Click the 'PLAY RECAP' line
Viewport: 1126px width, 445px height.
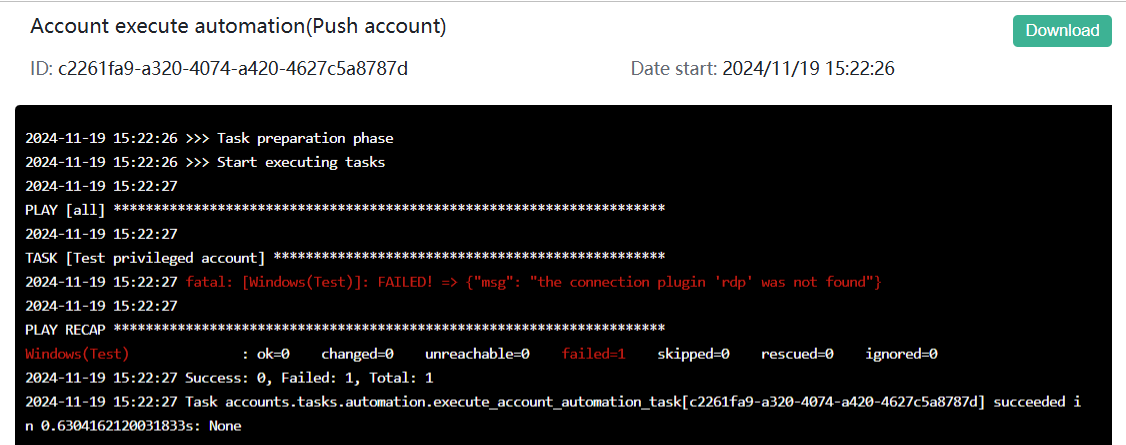(x=345, y=329)
